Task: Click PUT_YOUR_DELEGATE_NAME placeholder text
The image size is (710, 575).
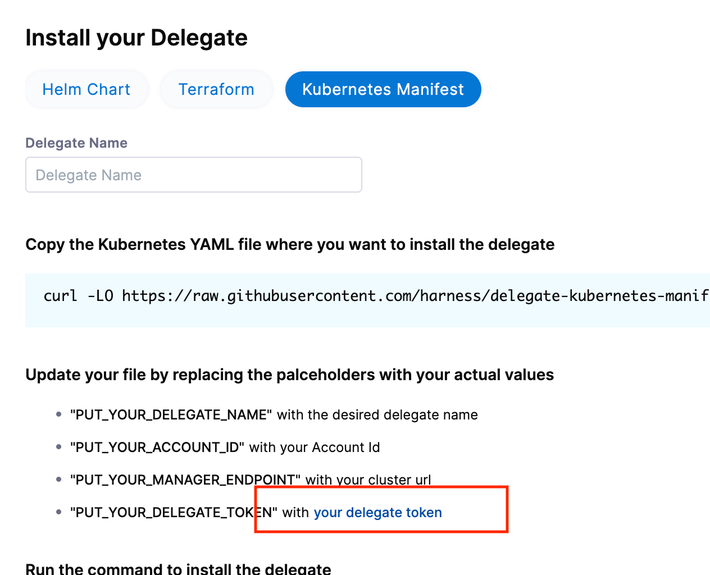Action: tap(171, 414)
